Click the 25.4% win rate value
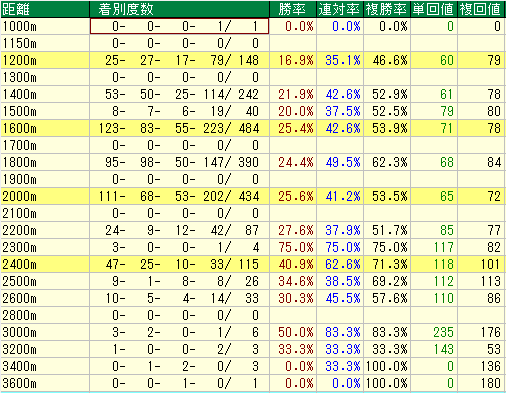 (x=296, y=128)
